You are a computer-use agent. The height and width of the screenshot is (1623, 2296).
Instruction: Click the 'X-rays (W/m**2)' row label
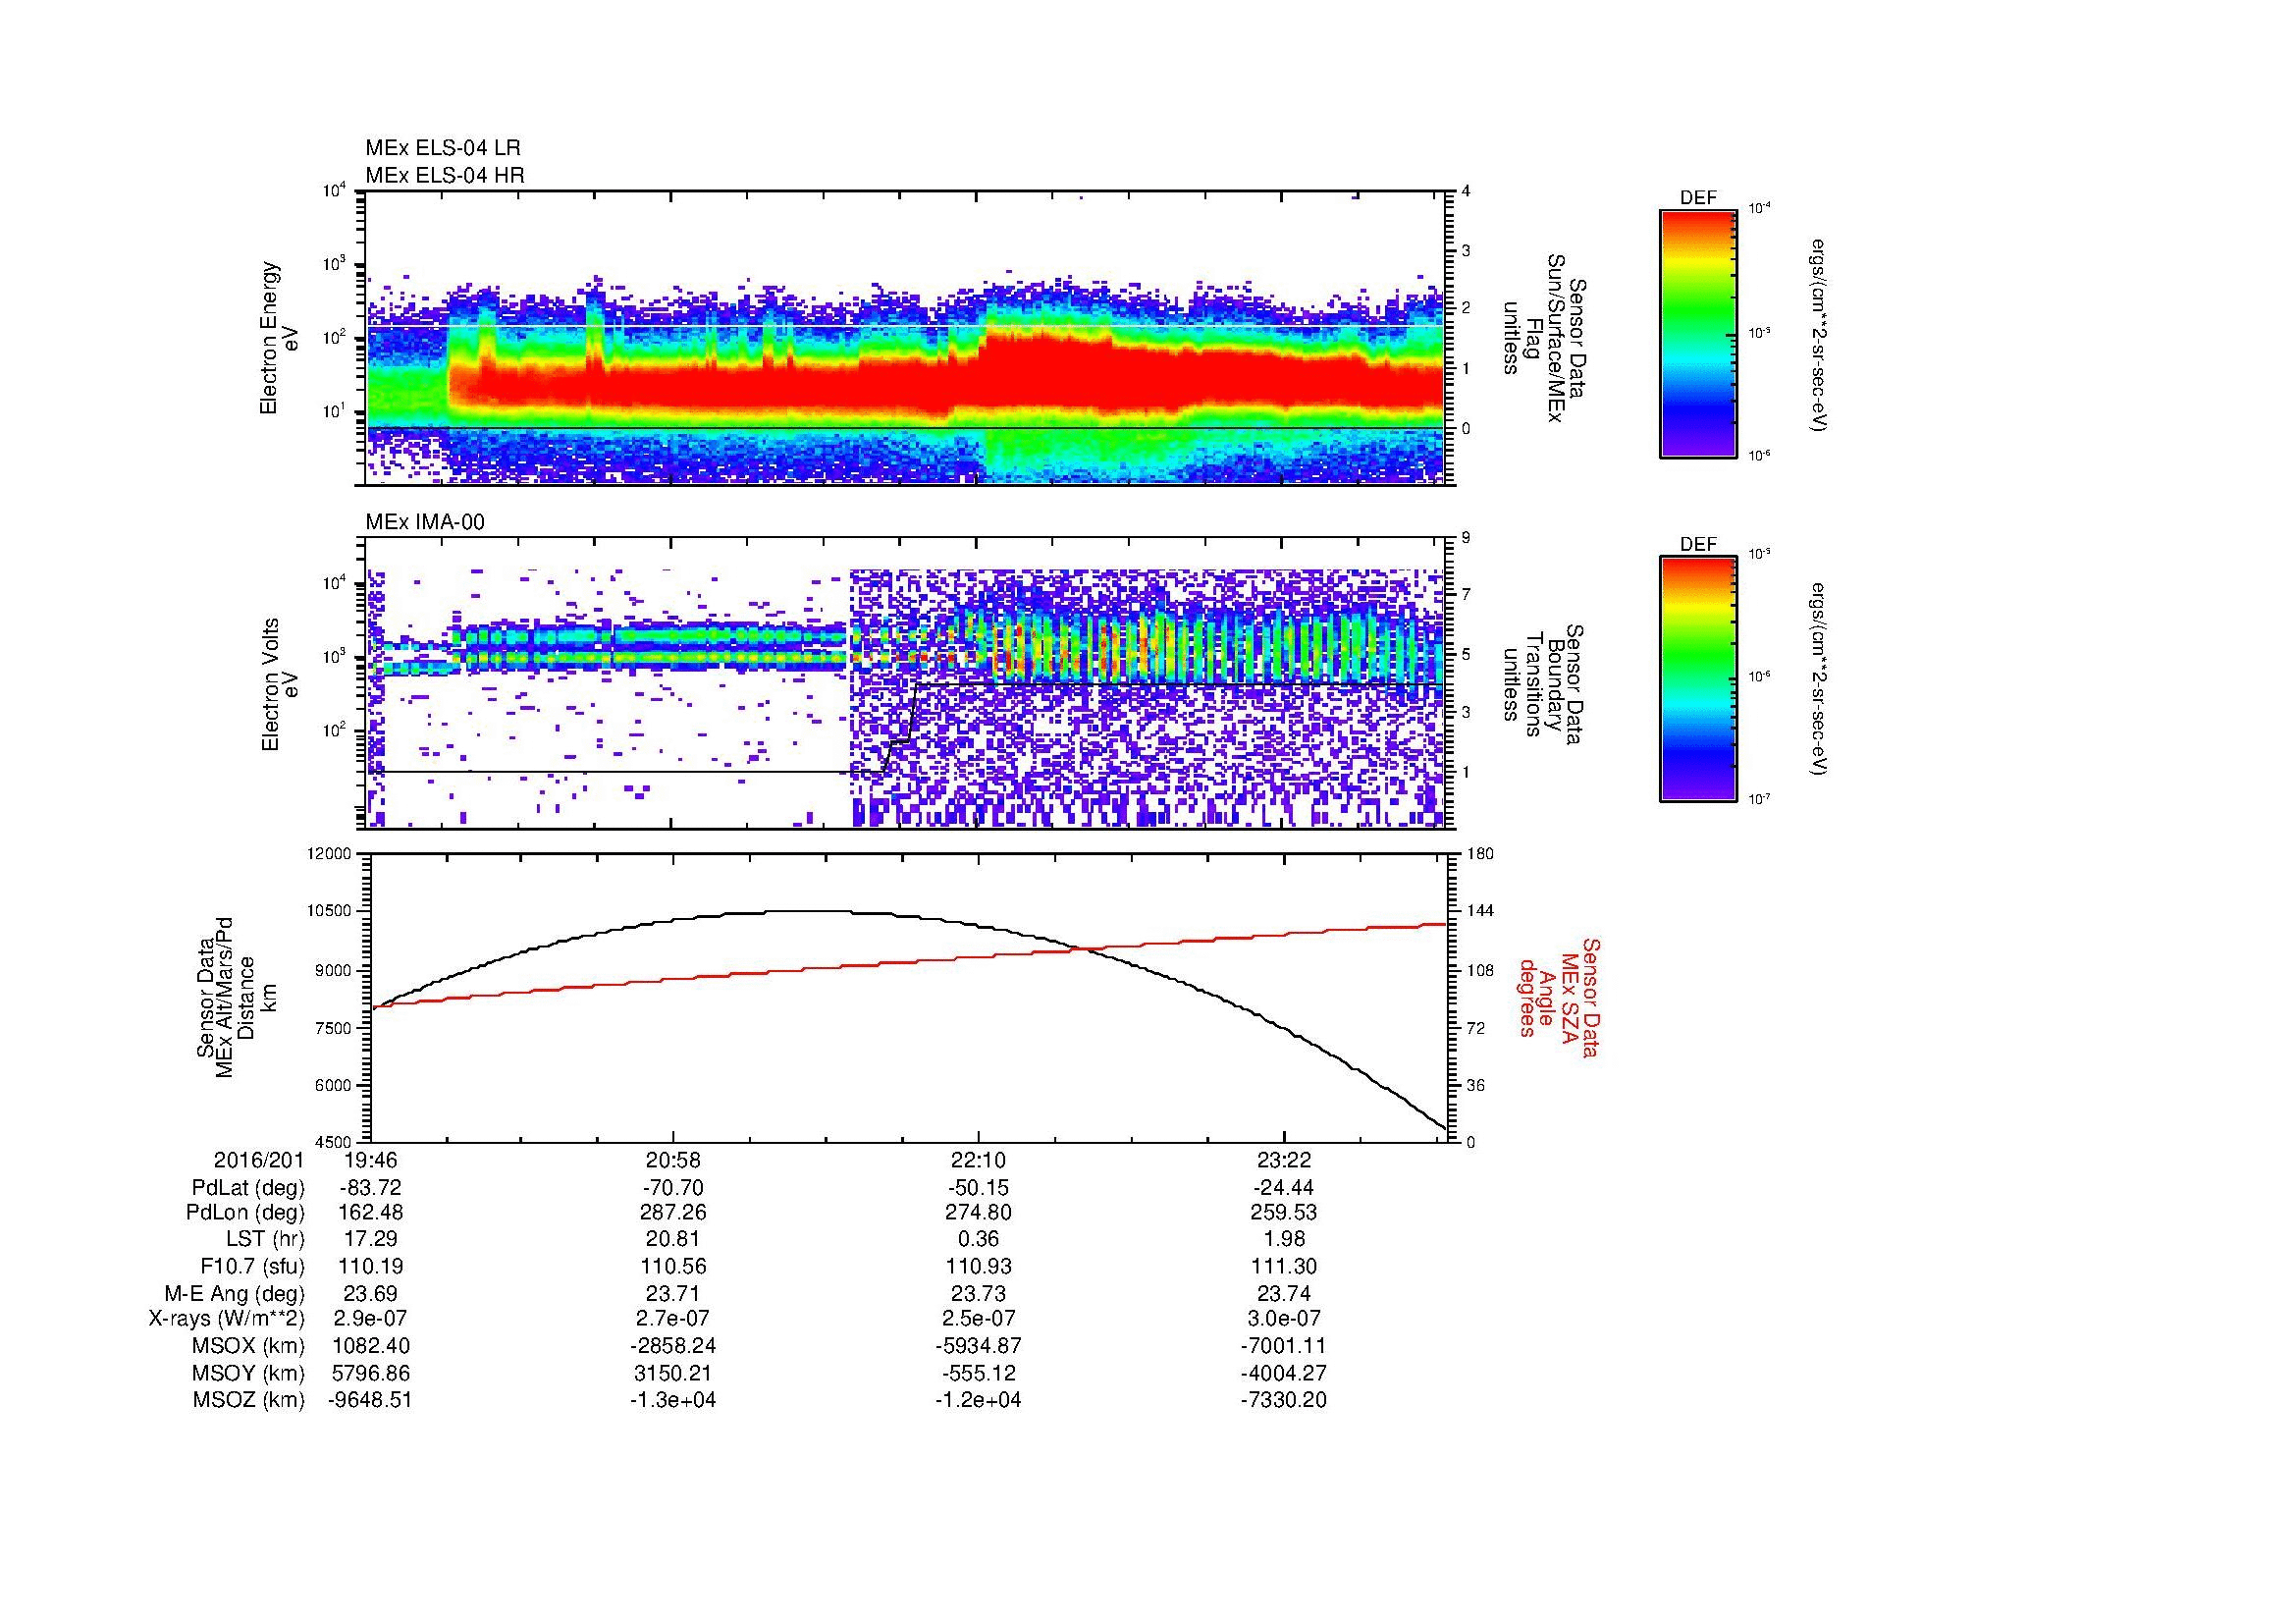coord(226,1320)
